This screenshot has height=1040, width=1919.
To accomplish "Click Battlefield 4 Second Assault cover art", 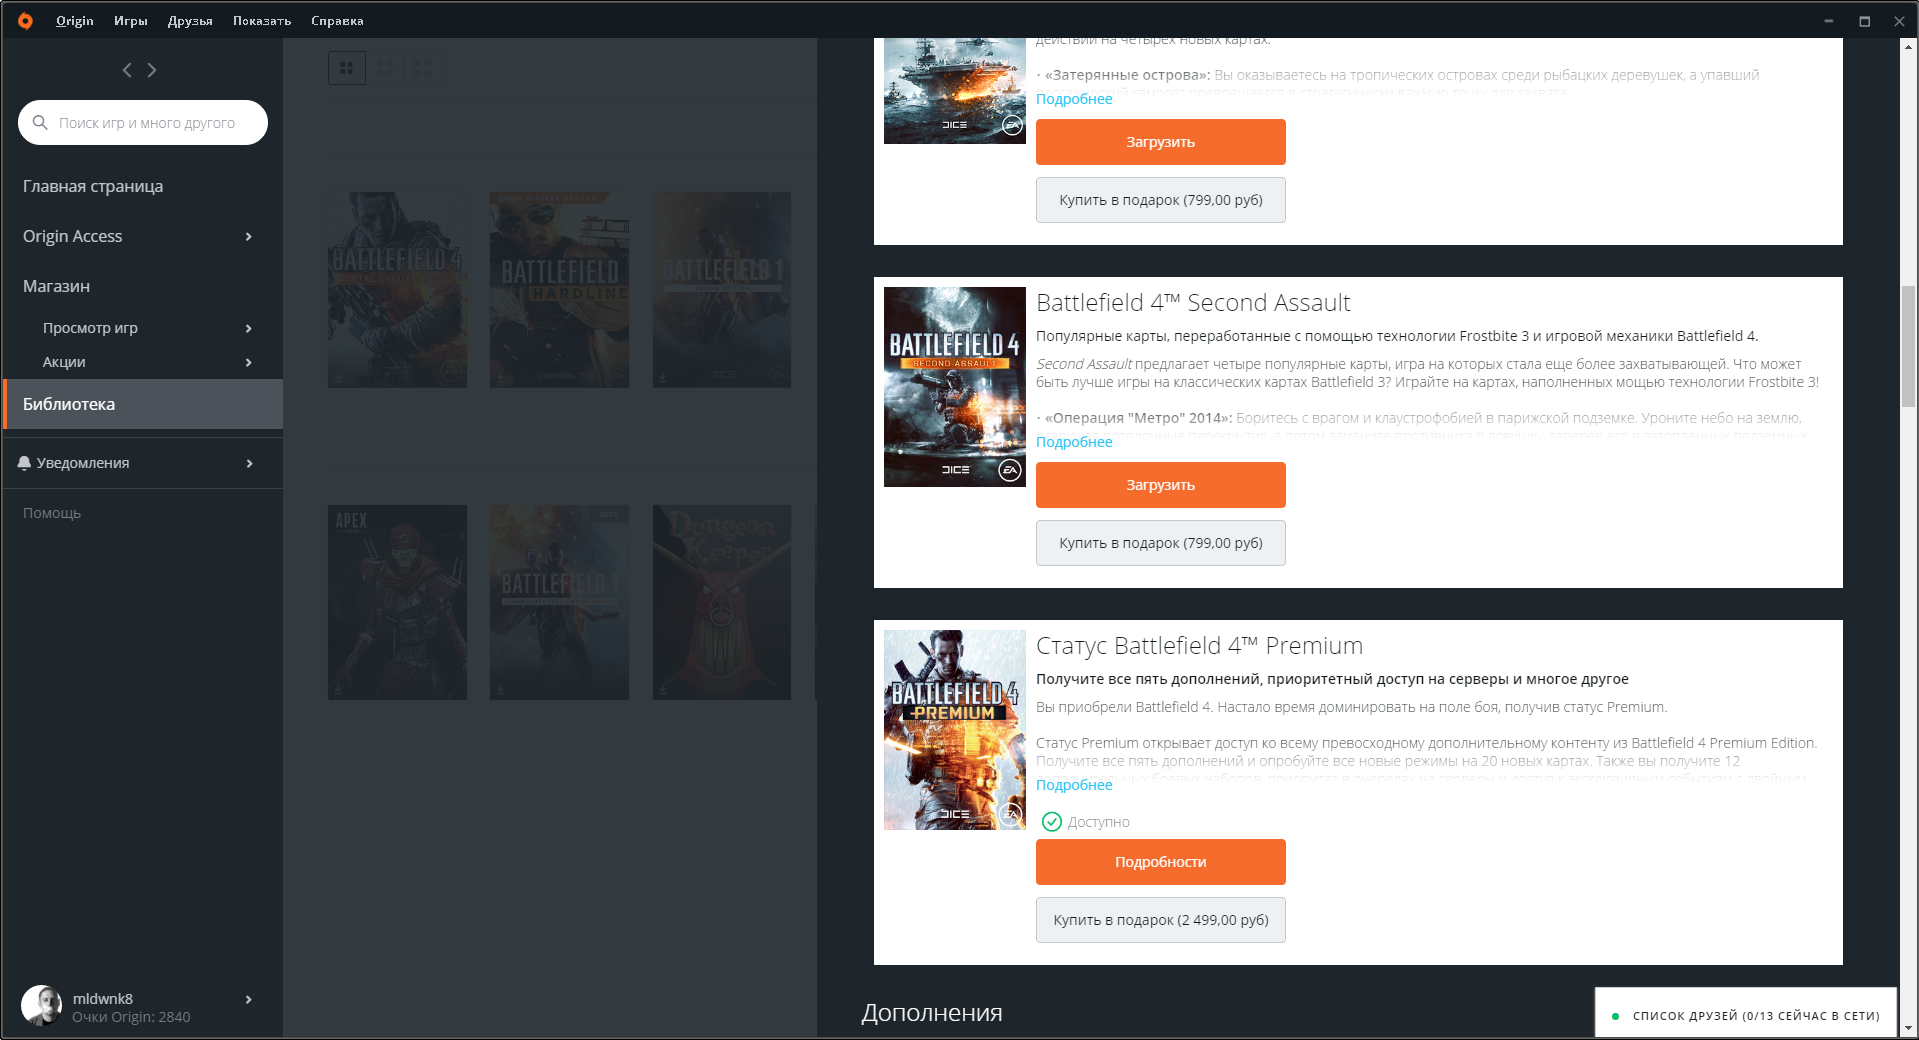I will (955, 387).
